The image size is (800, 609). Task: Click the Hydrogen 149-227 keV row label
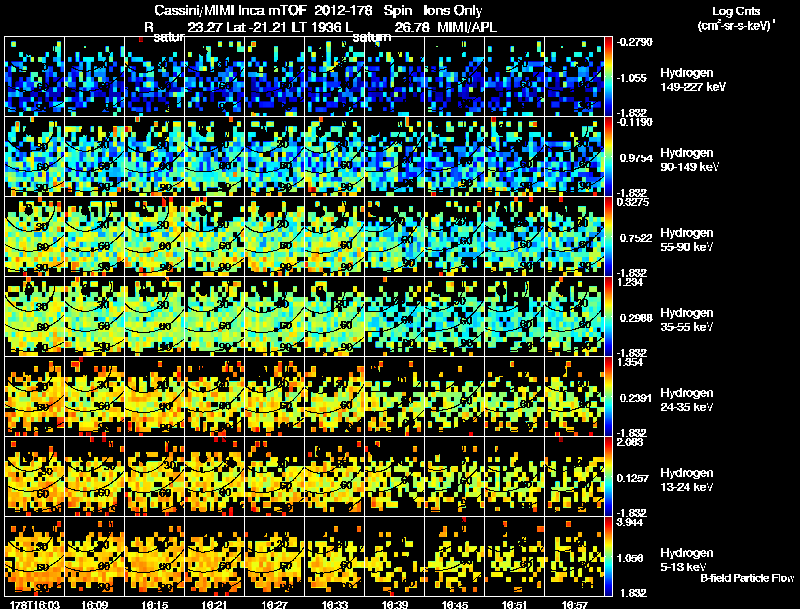692,80
